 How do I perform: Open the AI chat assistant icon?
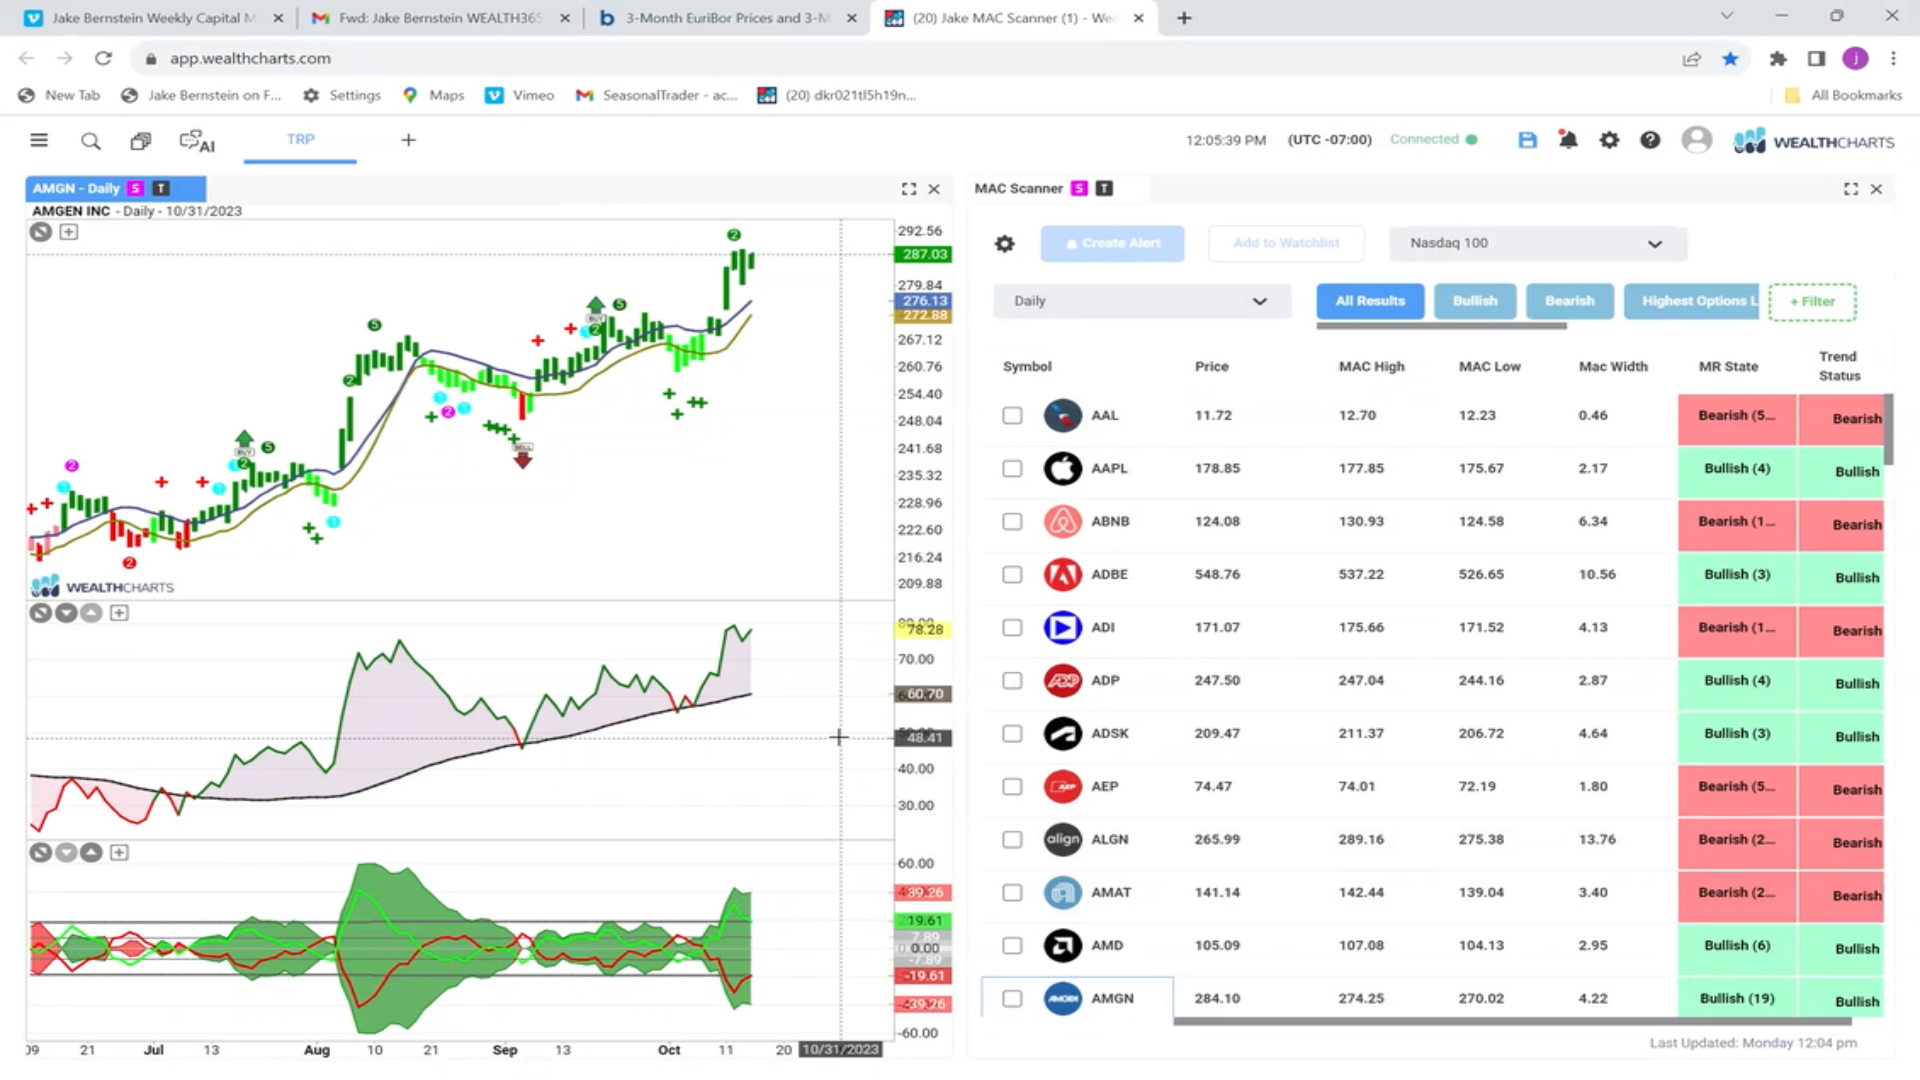(197, 141)
